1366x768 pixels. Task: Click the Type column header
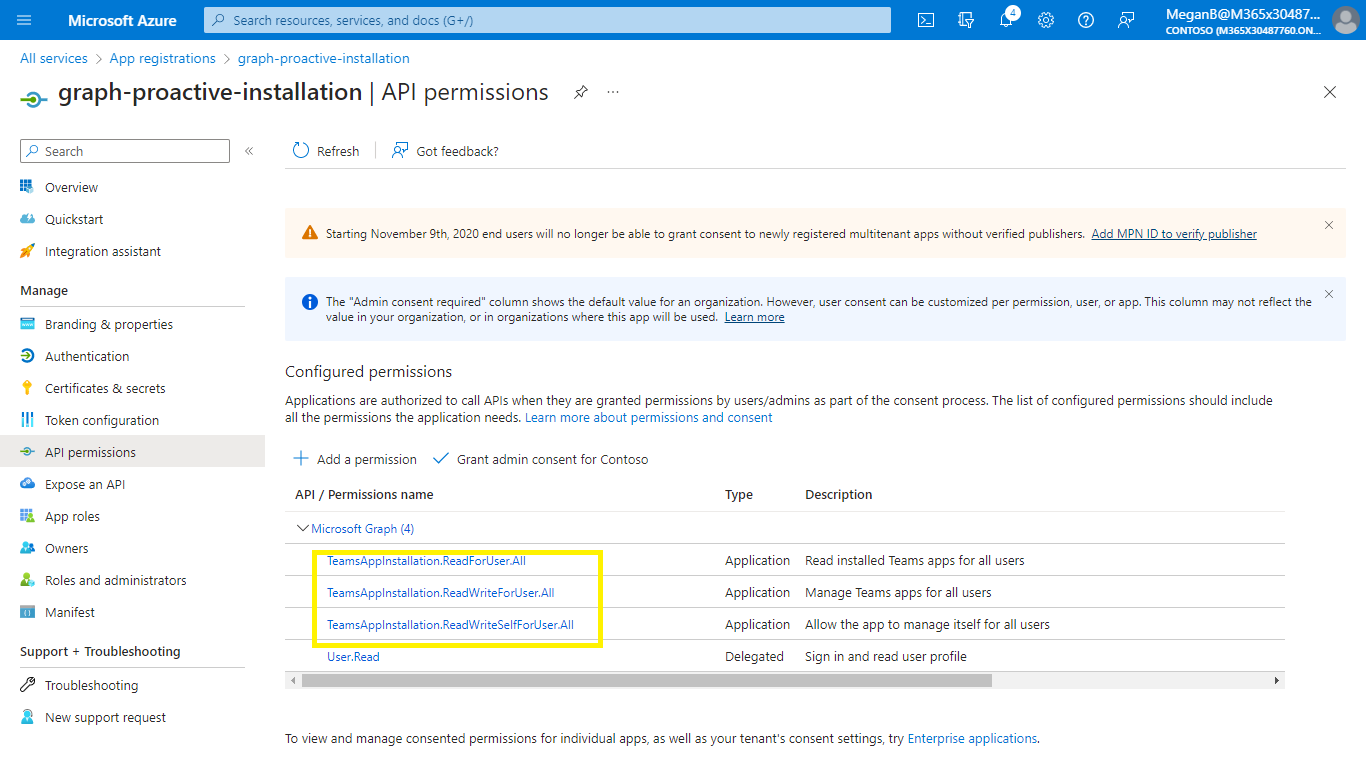(x=739, y=494)
